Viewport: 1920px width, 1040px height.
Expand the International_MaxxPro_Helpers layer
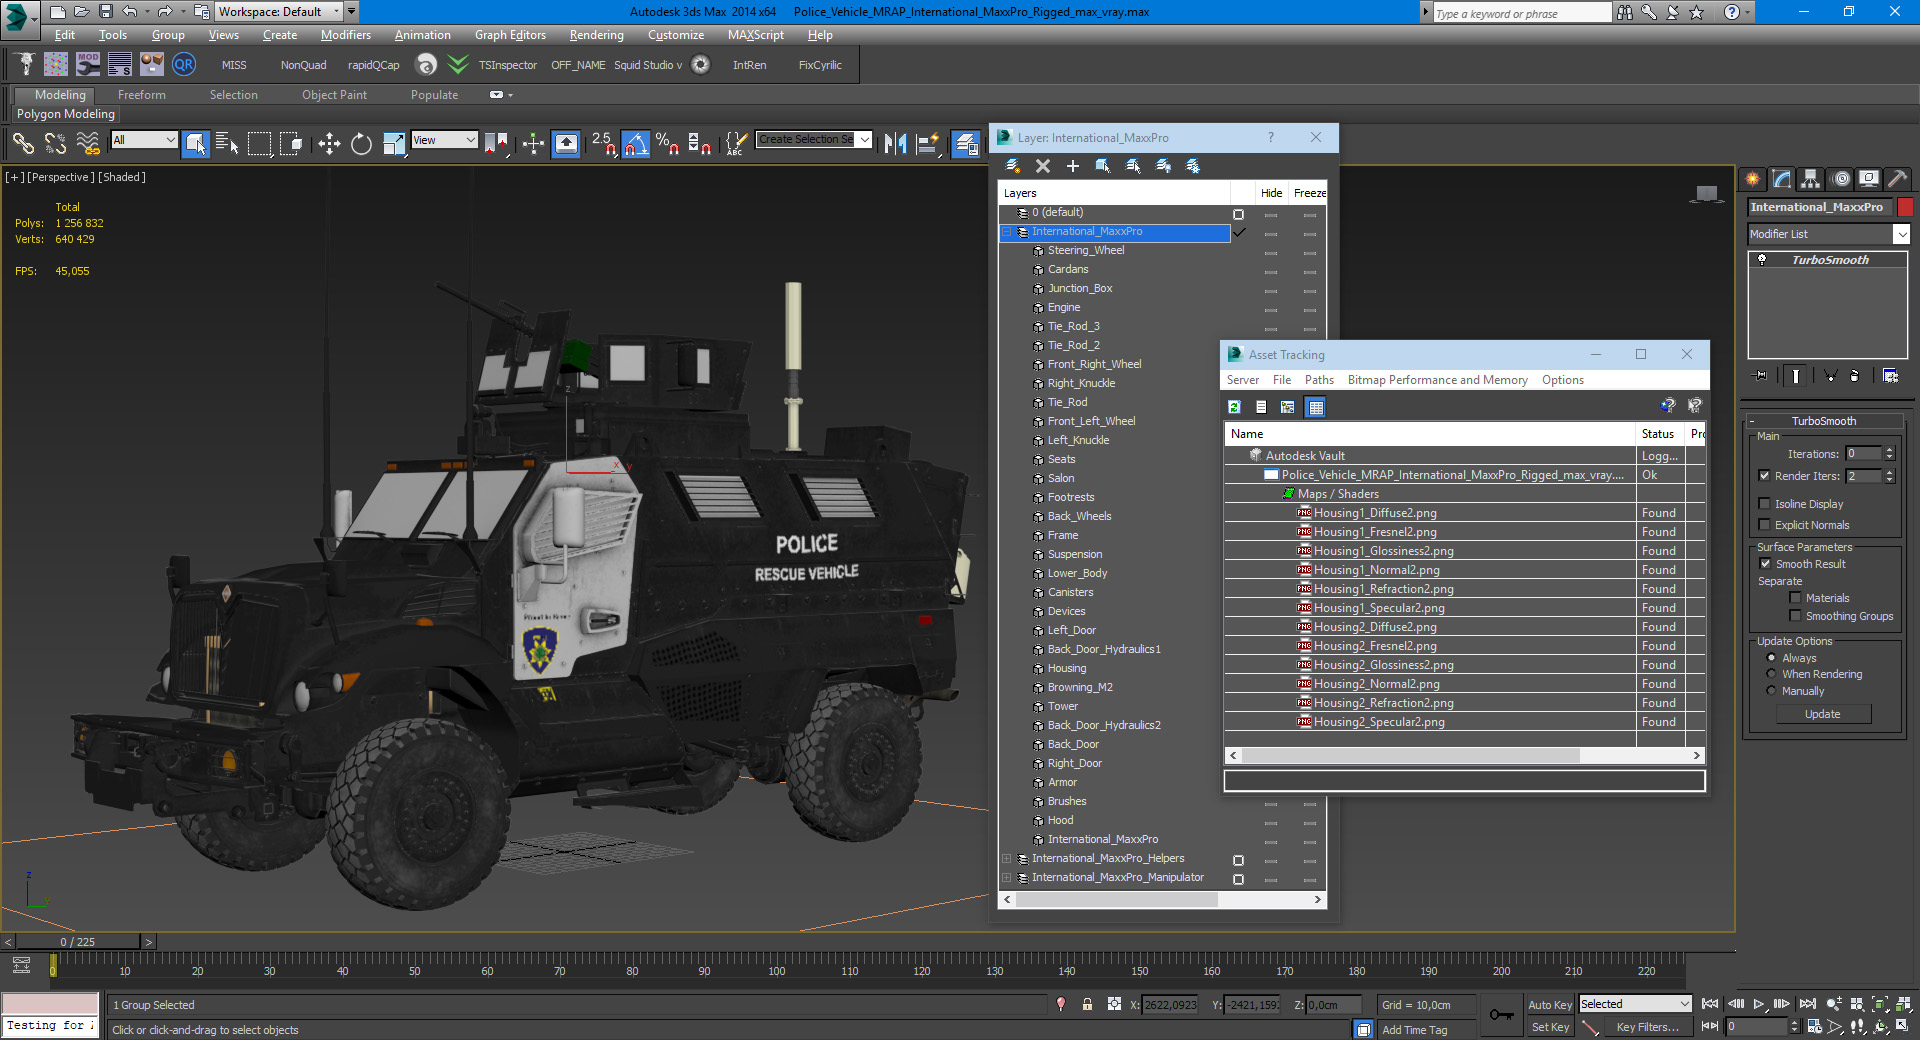coord(1007,859)
